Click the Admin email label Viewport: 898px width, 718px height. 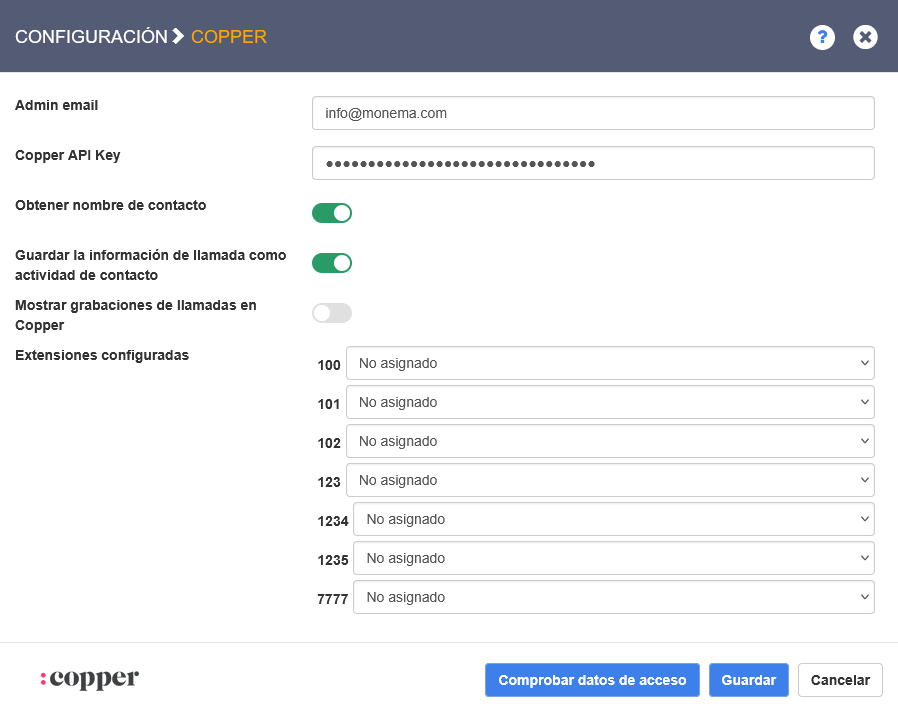(56, 105)
